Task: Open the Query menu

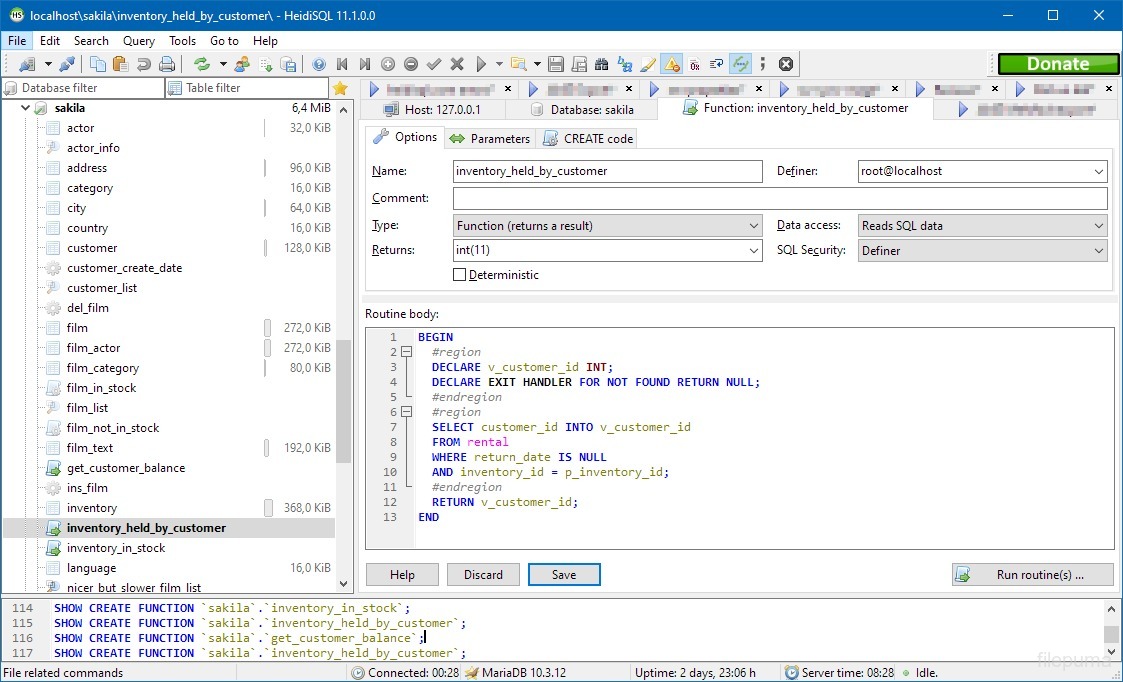Action: pyautogui.click(x=139, y=41)
